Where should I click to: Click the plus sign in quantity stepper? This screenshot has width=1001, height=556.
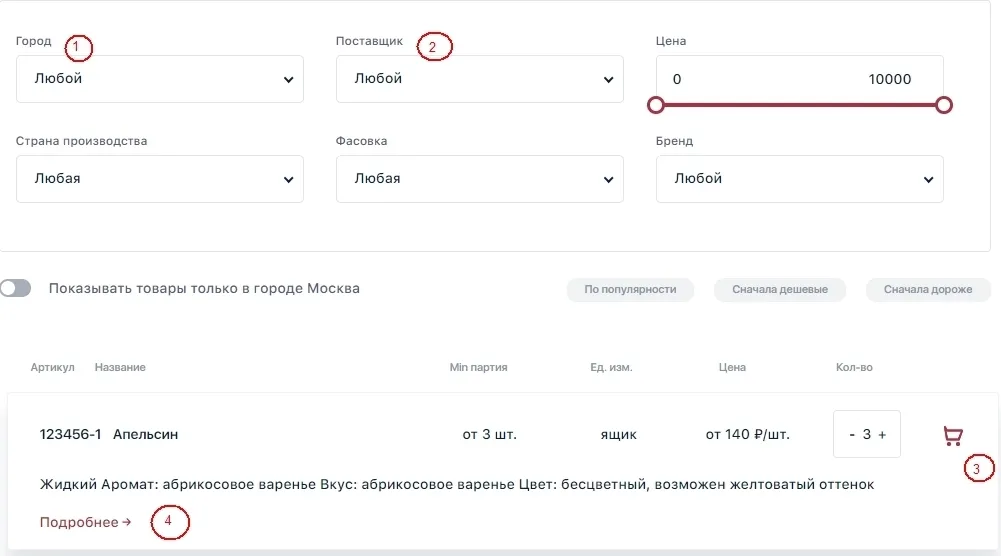(x=882, y=435)
